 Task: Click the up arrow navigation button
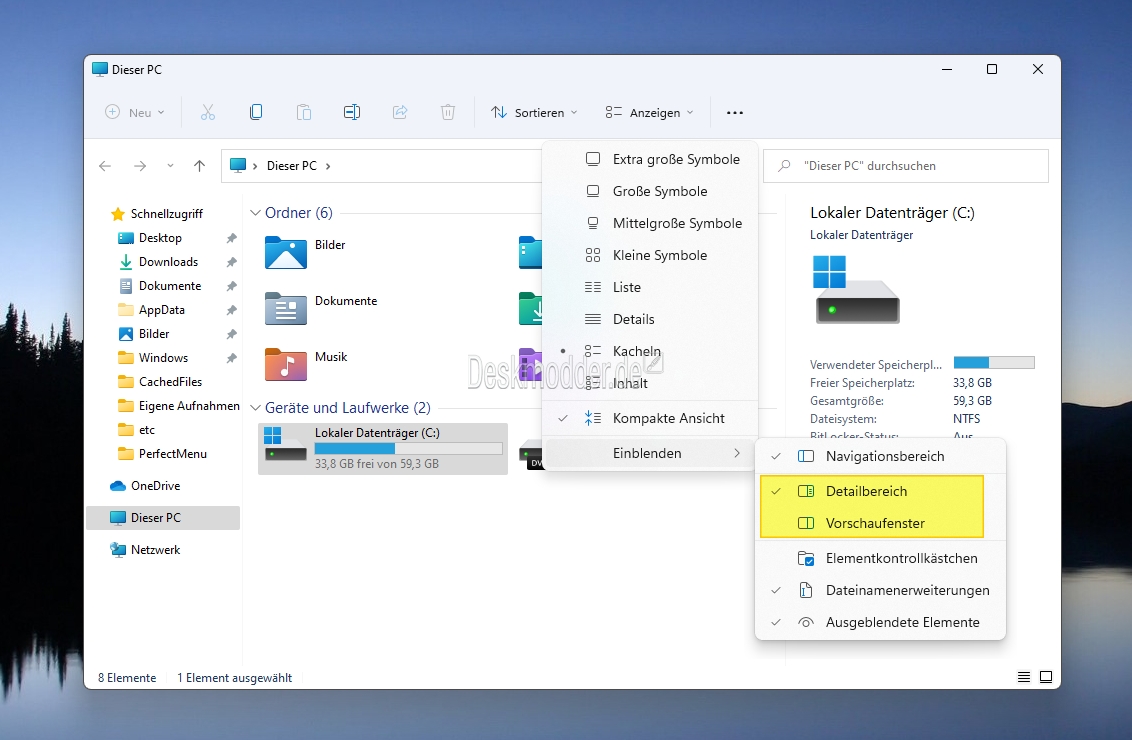pos(199,166)
